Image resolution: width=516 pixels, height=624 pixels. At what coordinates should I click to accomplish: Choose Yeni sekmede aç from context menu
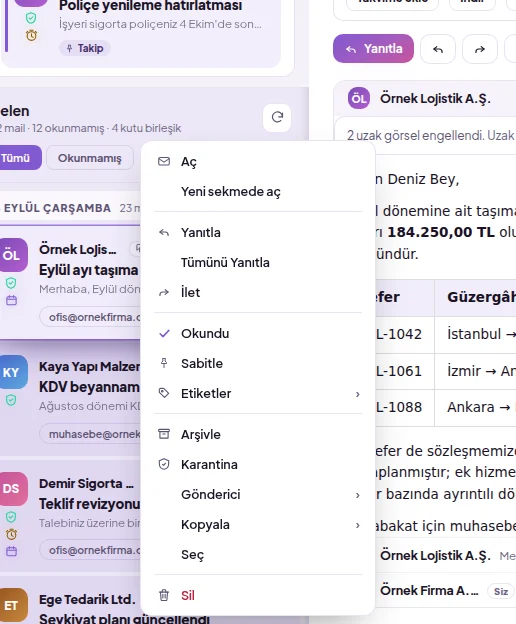(258, 191)
